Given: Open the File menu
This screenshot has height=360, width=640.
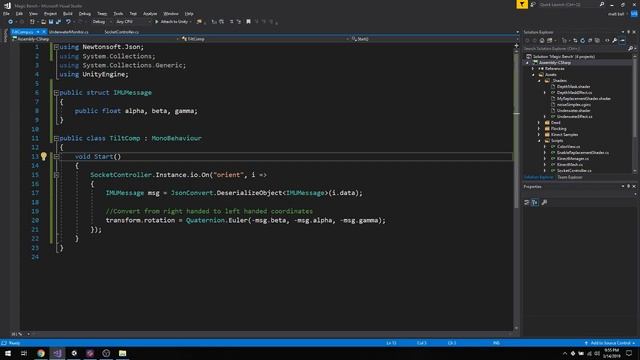Looking at the screenshot, I should [x=7, y=13].
